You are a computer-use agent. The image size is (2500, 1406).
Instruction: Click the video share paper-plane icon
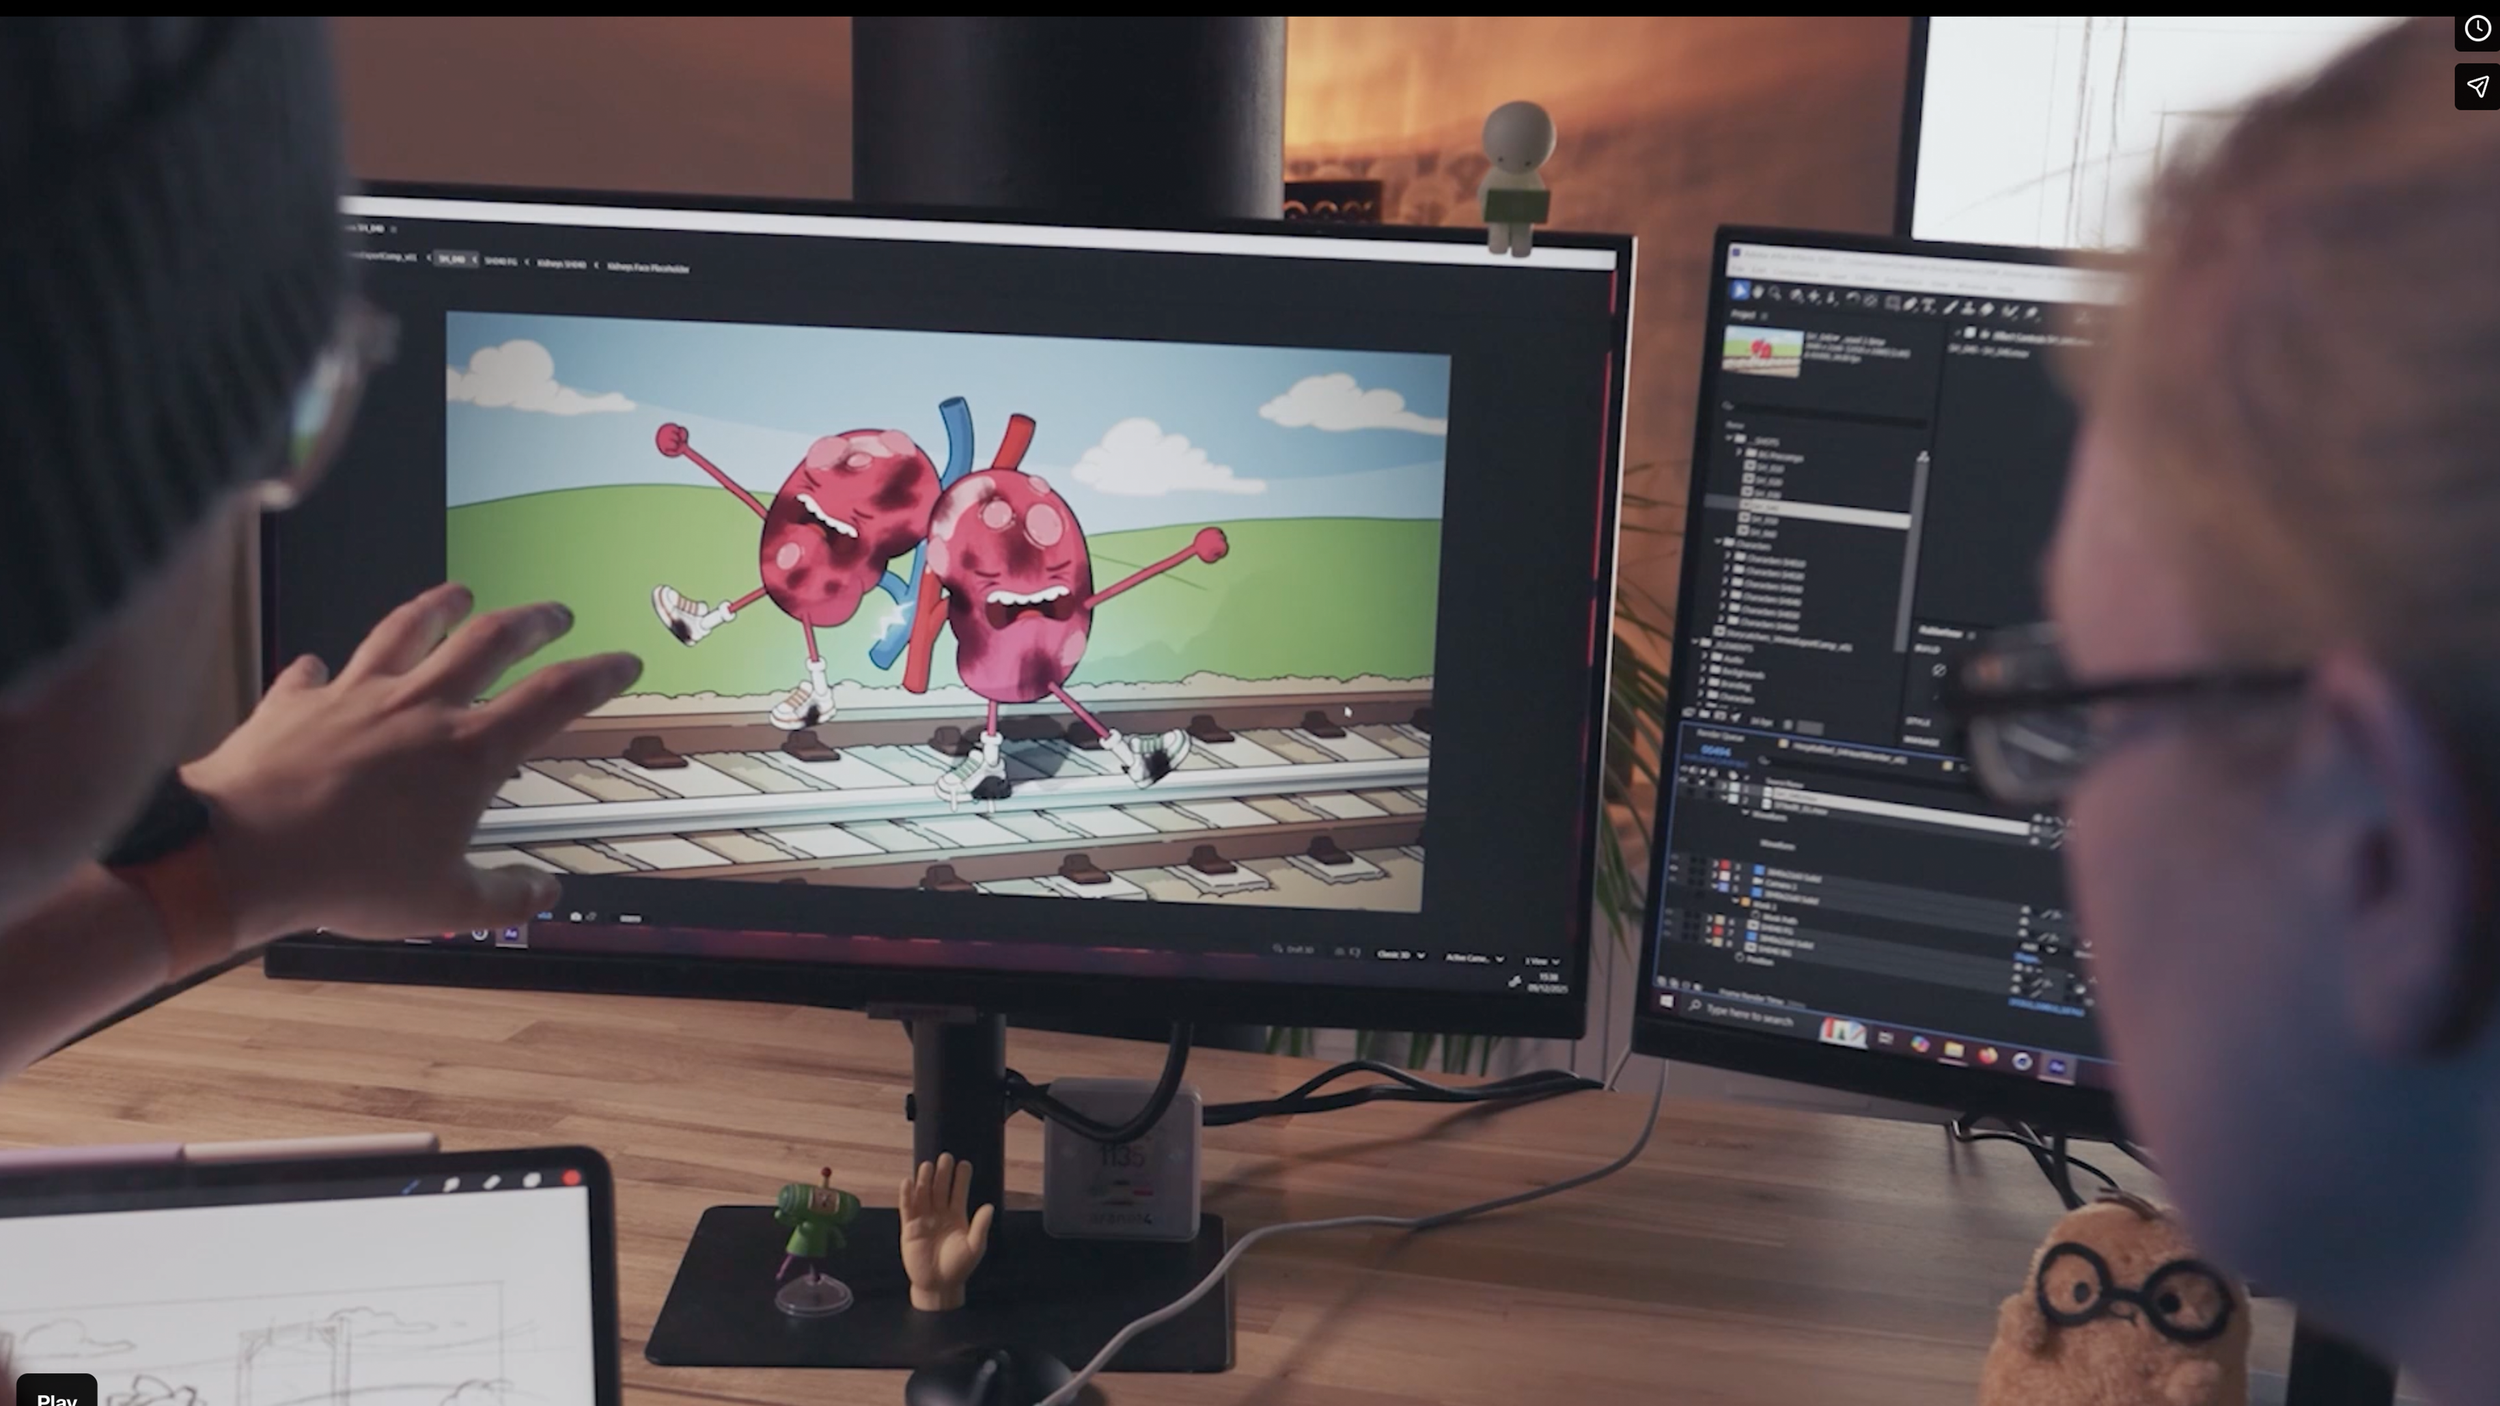(x=2477, y=87)
